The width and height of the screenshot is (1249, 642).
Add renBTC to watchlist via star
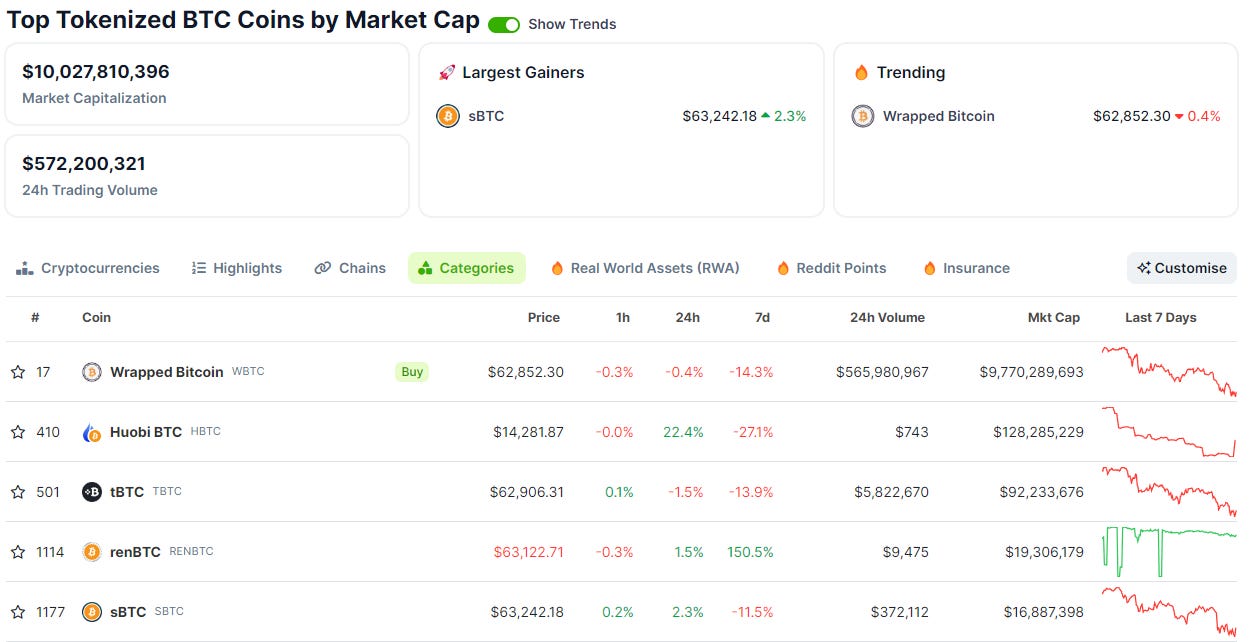(x=17, y=552)
